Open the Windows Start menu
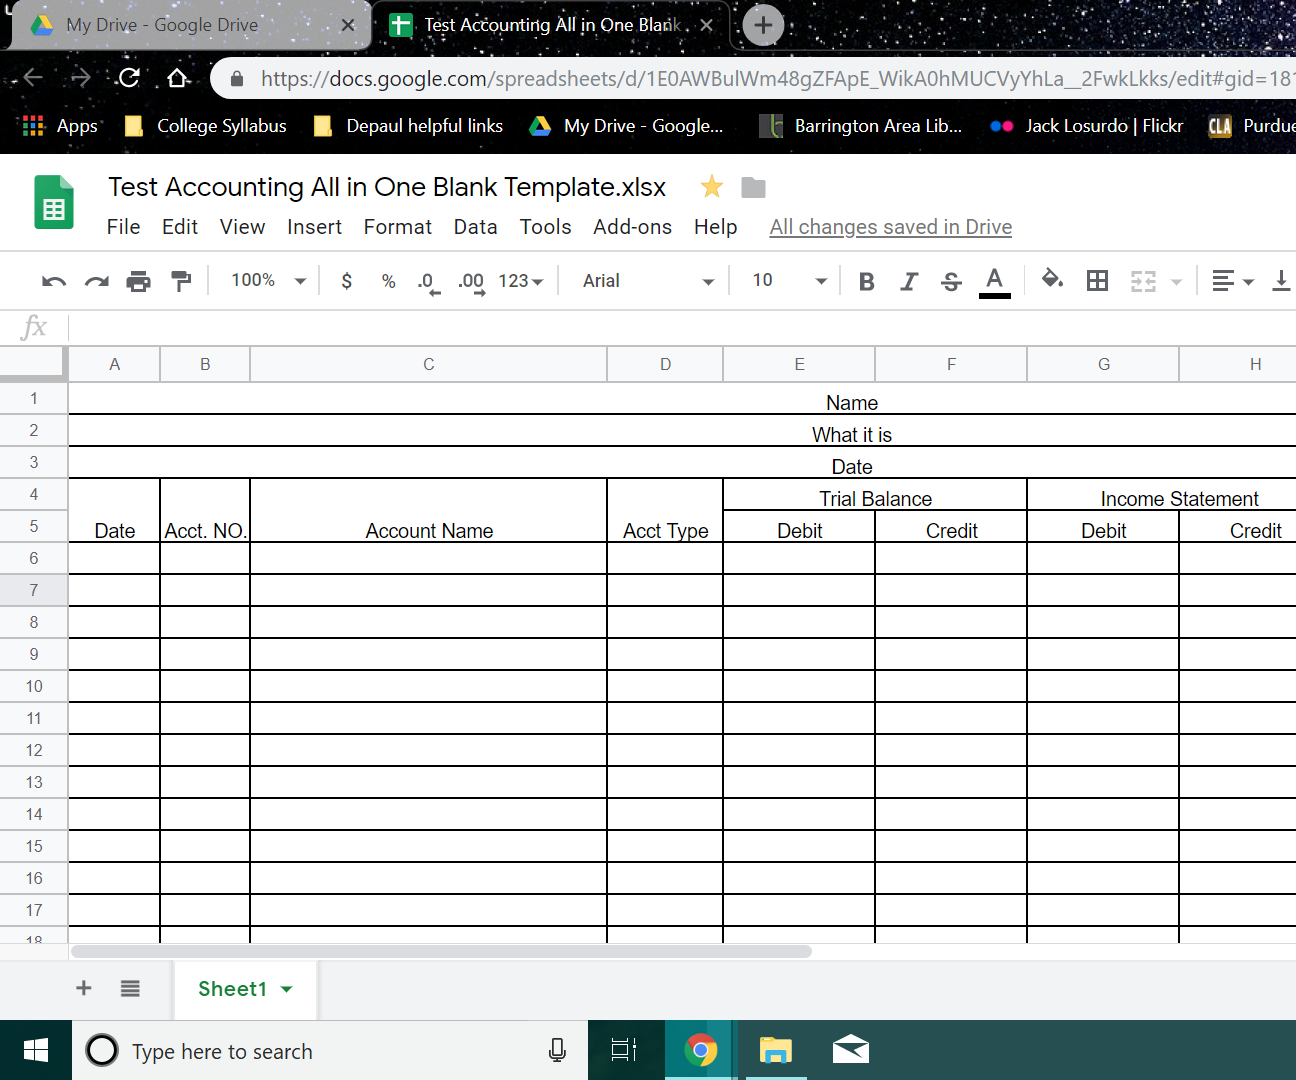The width and height of the screenshot is (1296, 1080). coord(36,1050)
